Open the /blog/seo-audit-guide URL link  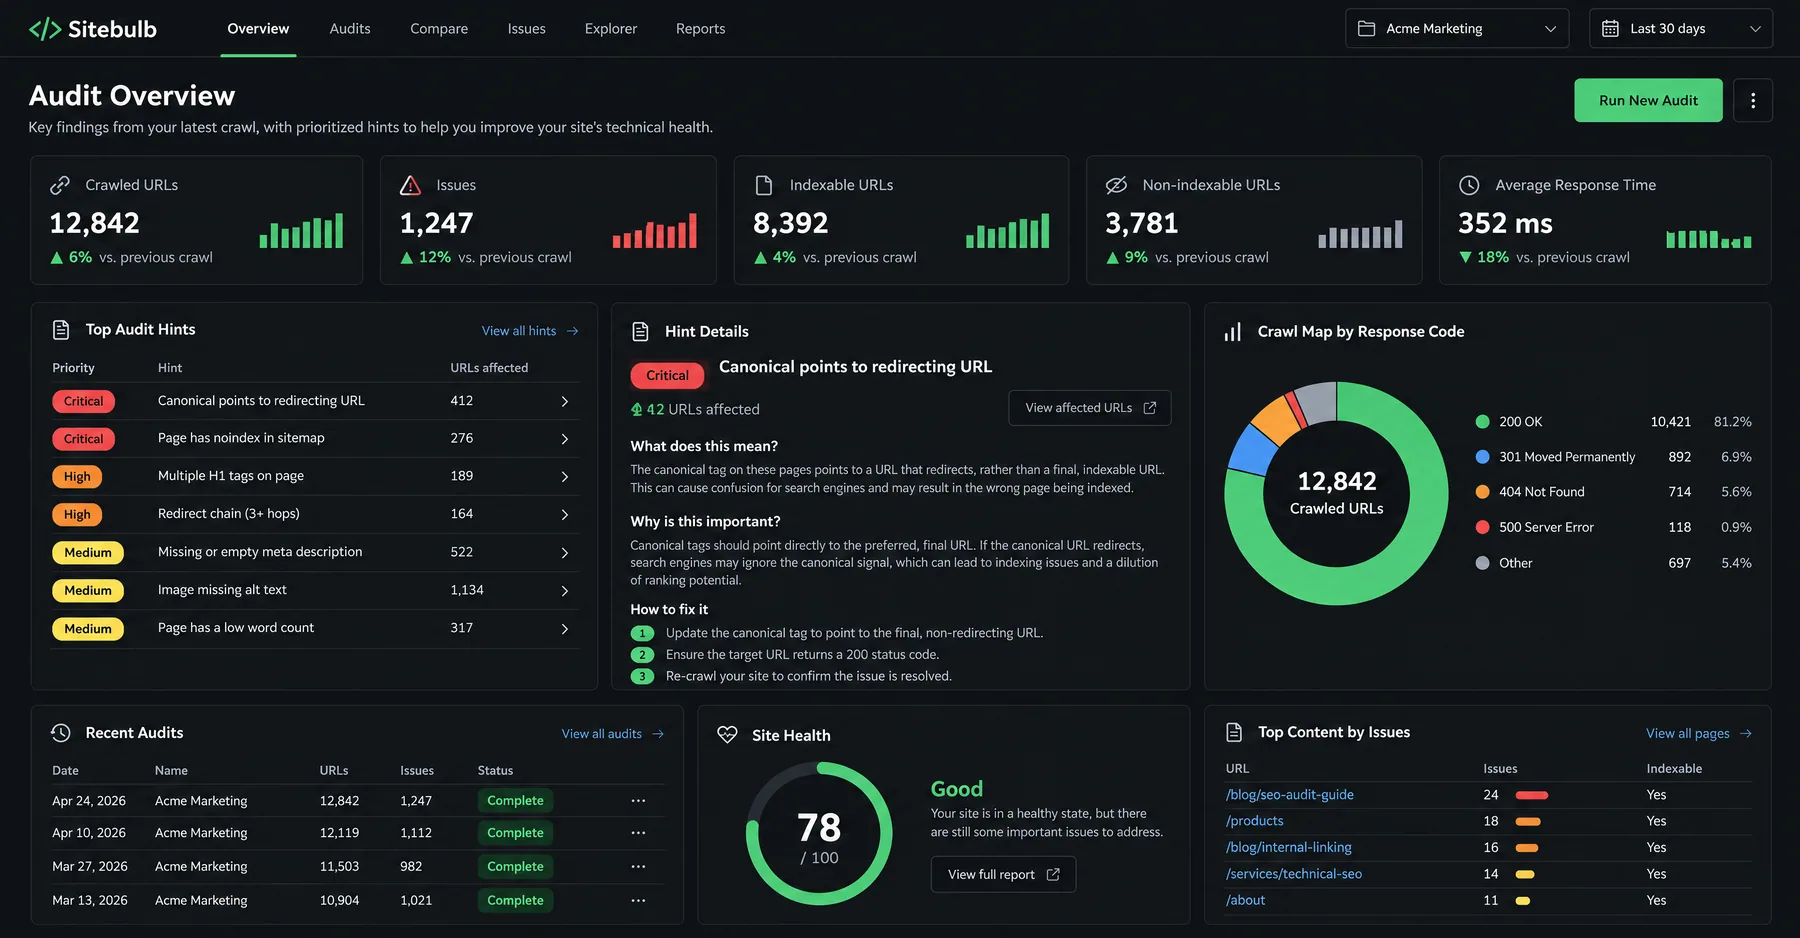pyautogui.click(x=1290, y=795)
